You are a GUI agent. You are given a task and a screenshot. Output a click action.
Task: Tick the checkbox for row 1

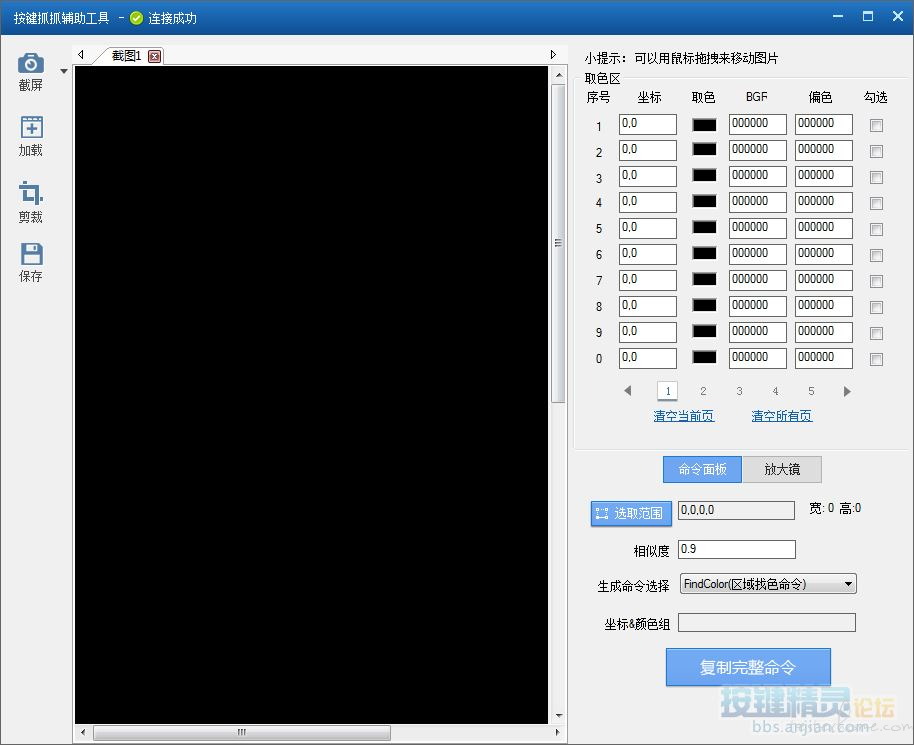tap(876, 125)
